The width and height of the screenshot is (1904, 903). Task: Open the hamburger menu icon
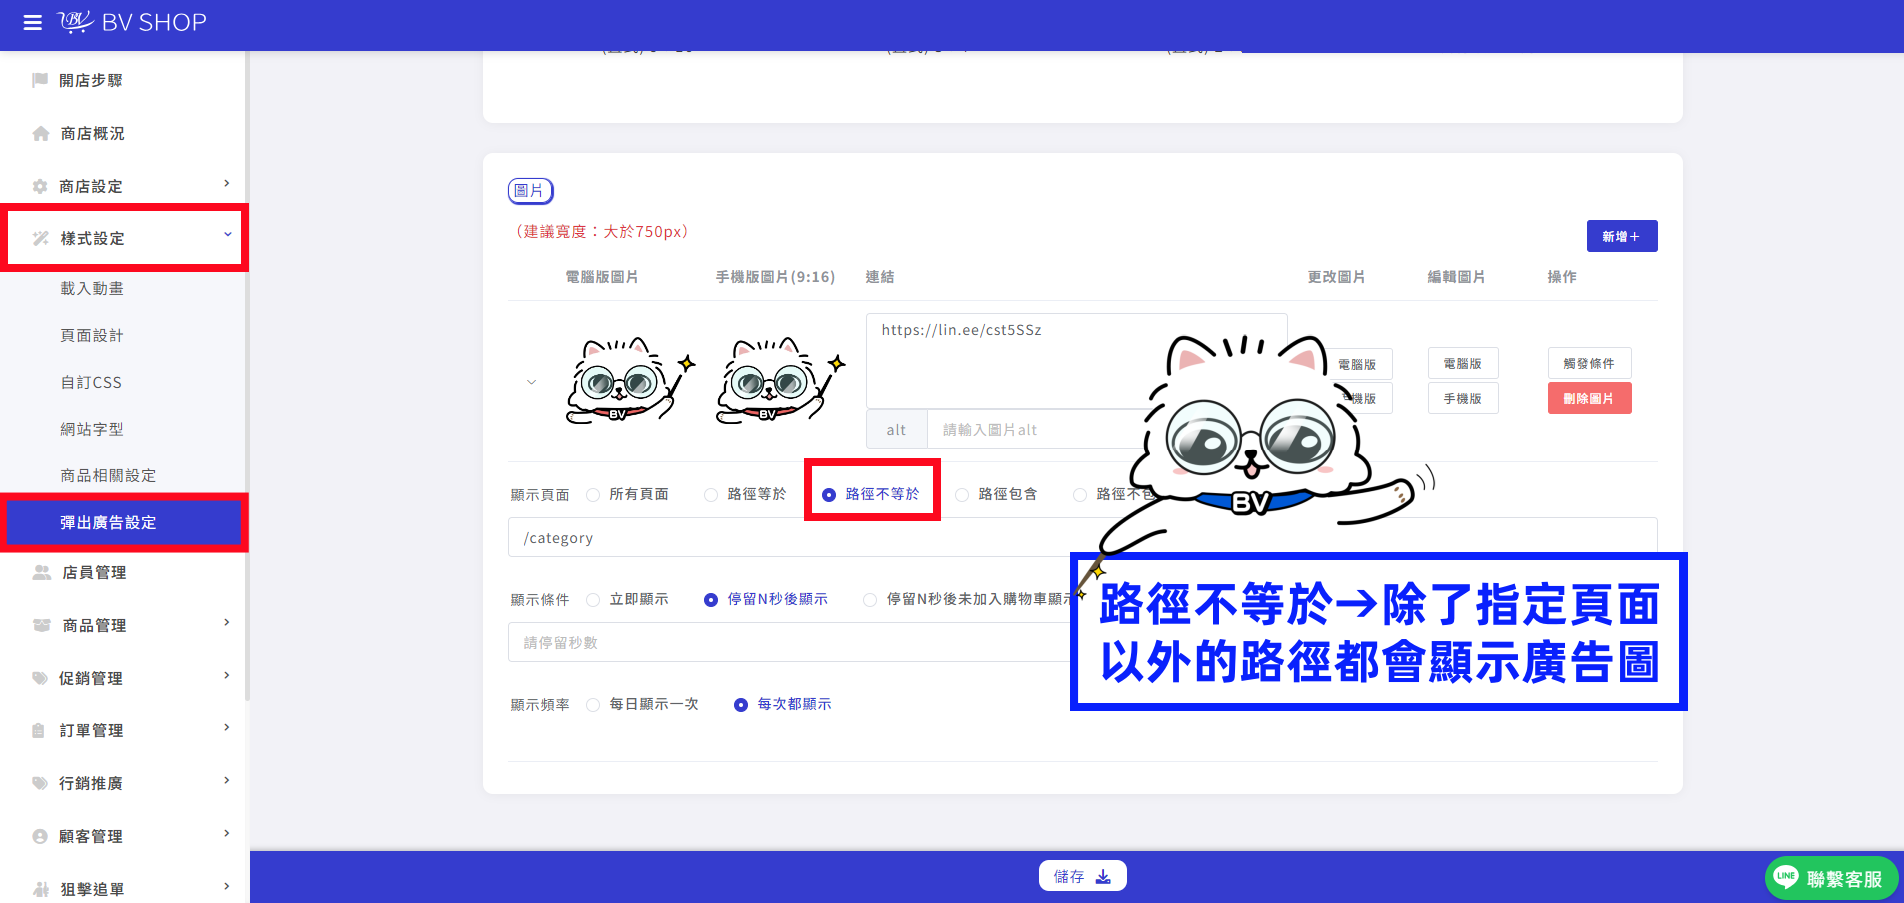(33, 22)
